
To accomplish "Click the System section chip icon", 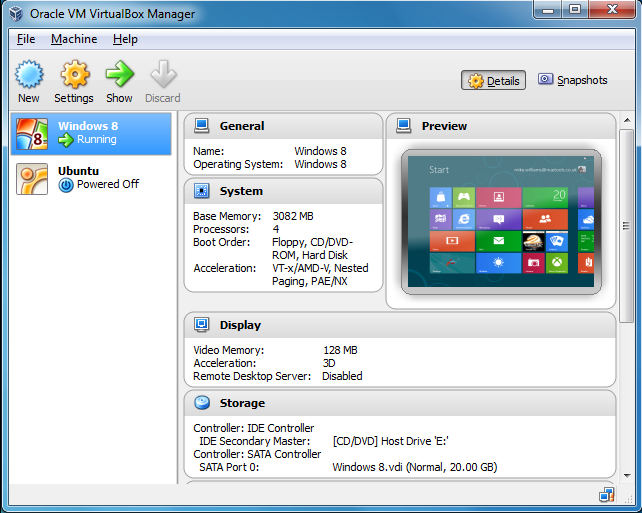I will tap(202, 191).
